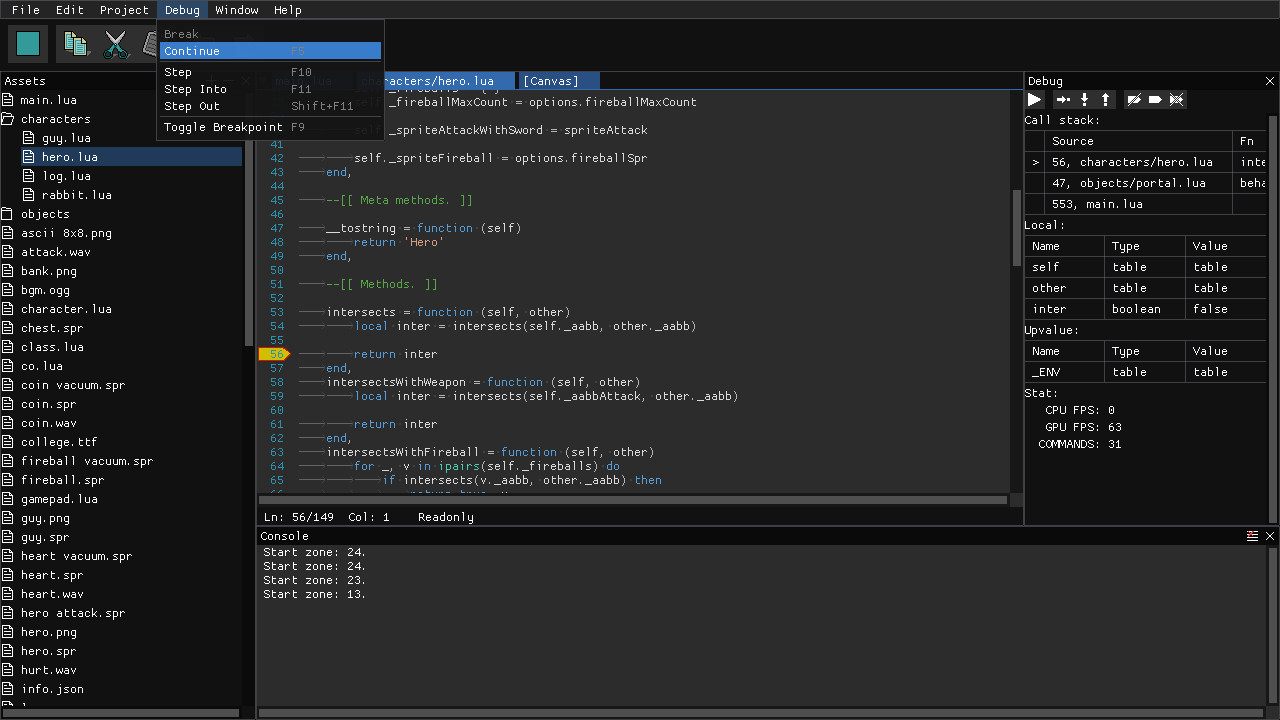Click the teal color swatch in the toolbar
1280x720 pixels.
(27, 43)
